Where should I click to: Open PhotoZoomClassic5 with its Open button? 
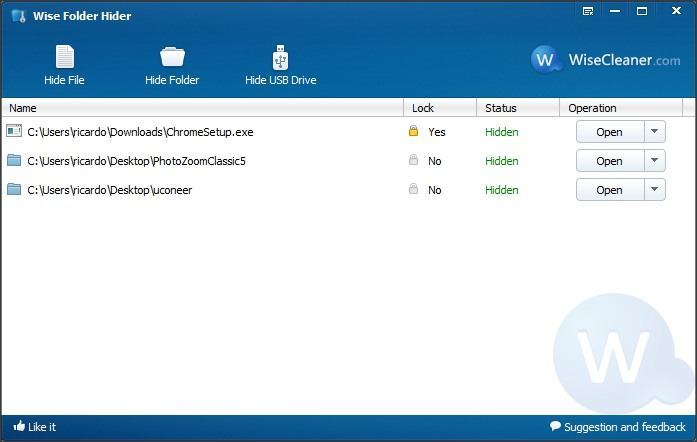(610, 161)
